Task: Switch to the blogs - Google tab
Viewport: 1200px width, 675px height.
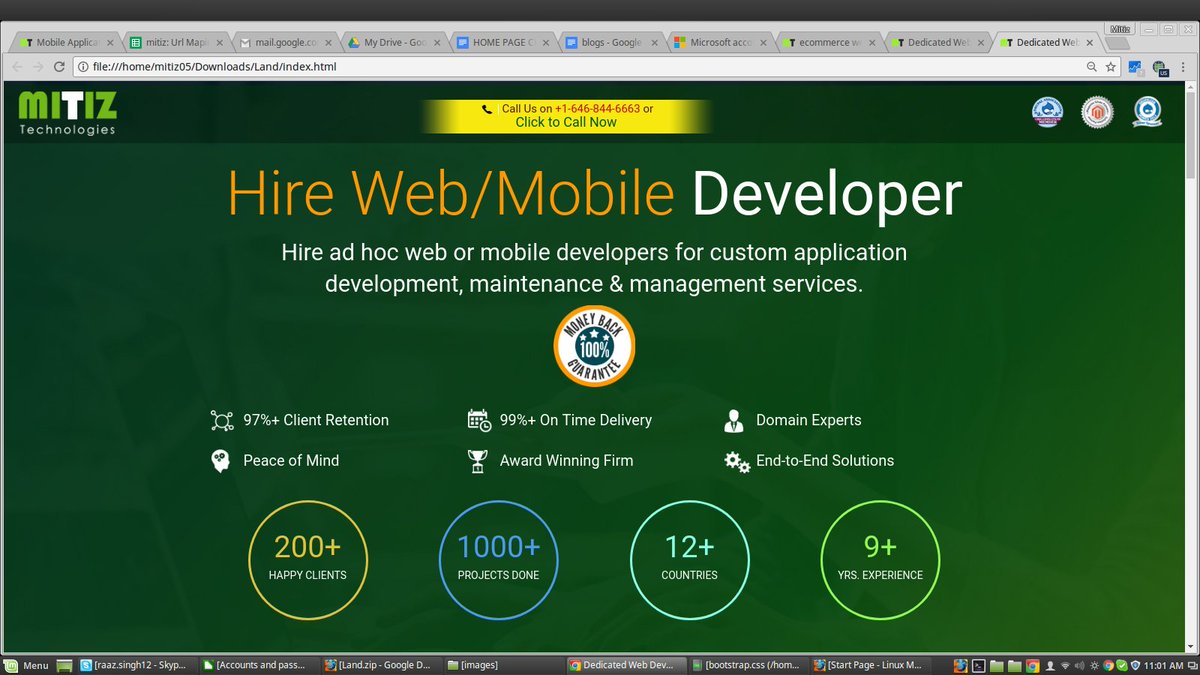Action: pyautogui.click(x=610, y=43)
